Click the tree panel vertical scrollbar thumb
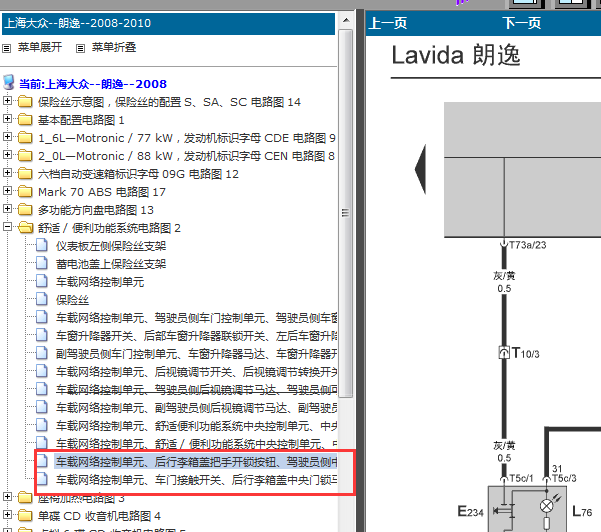601x532 pixels. point(346,213)
